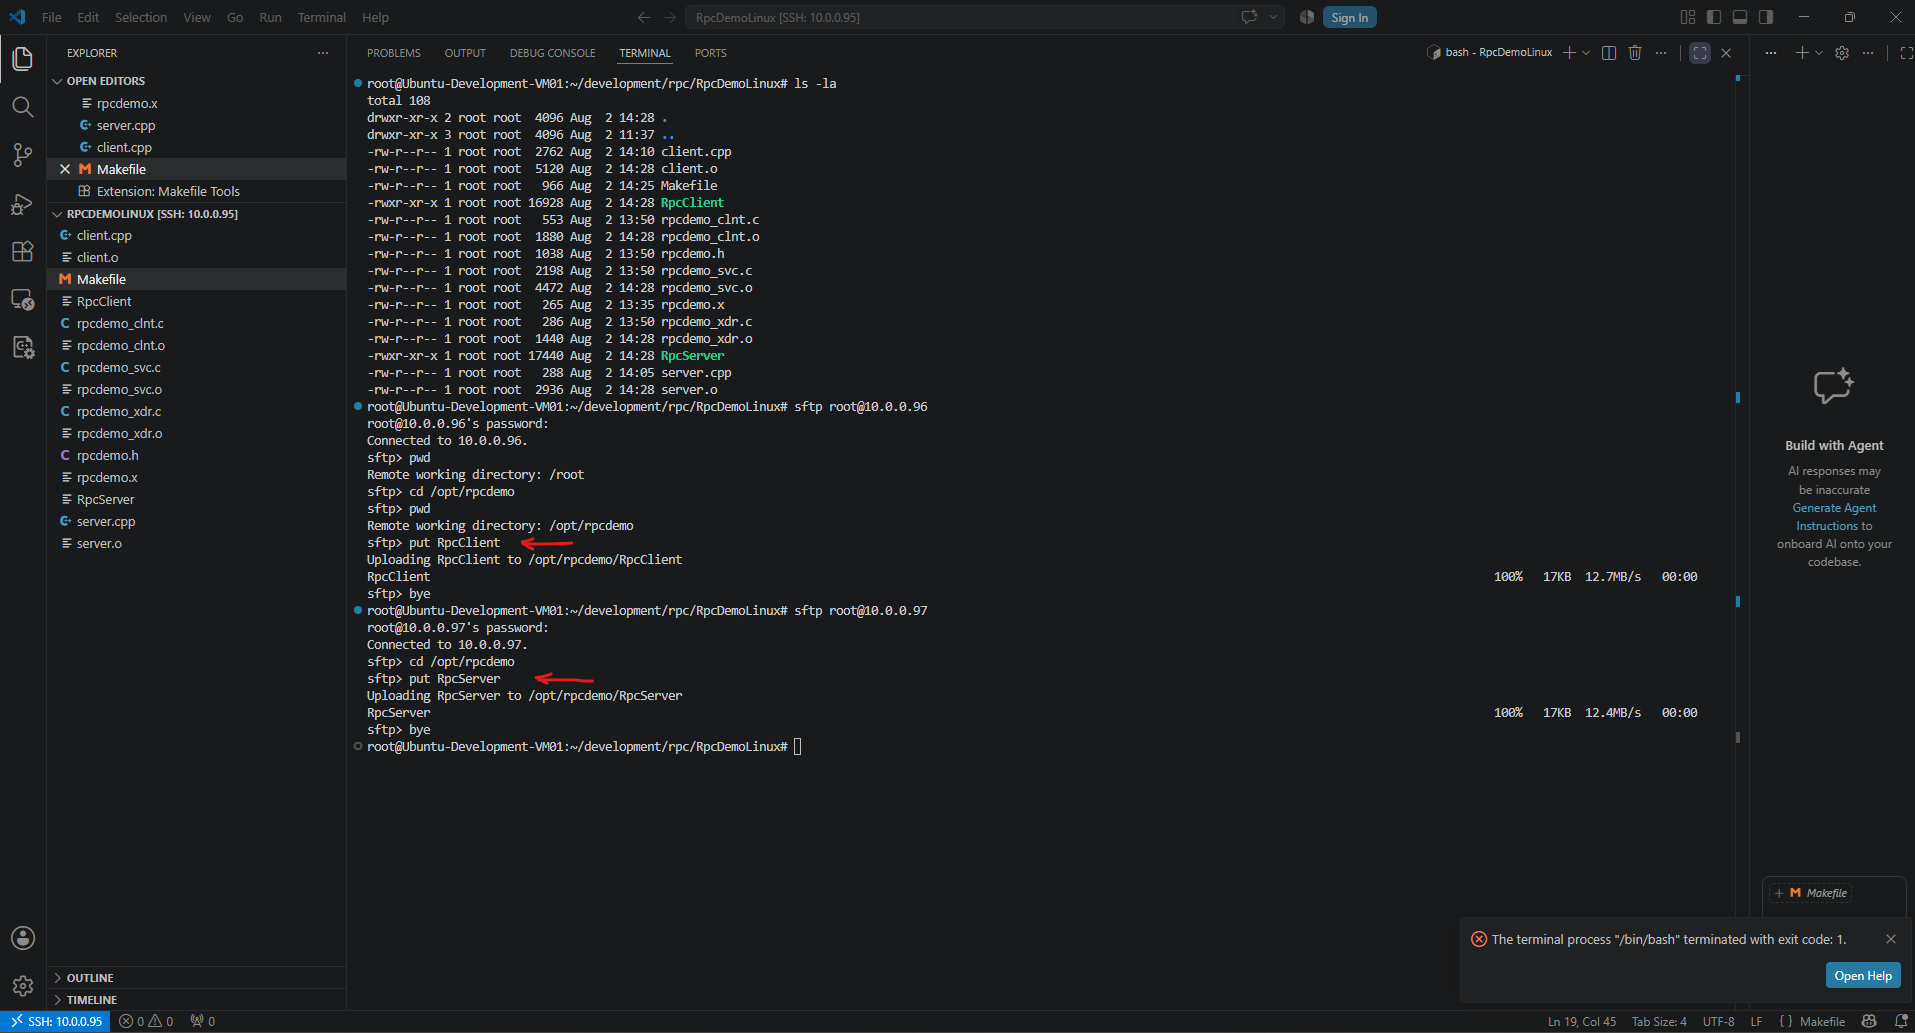Viewport: 1915px width, 1033px height.
Task: Open the Selection menu
Action: pyautogui.click(x=141, y=17)
